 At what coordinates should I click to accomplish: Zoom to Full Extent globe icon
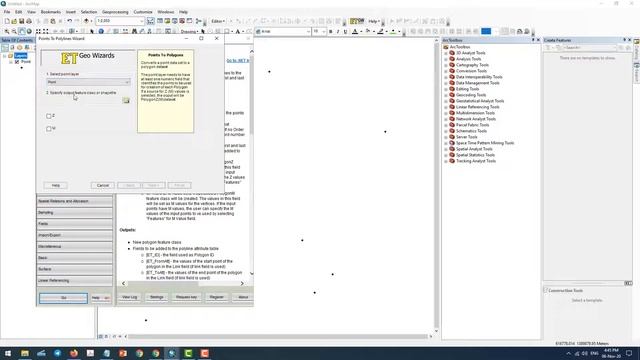[x=29, y=31]
